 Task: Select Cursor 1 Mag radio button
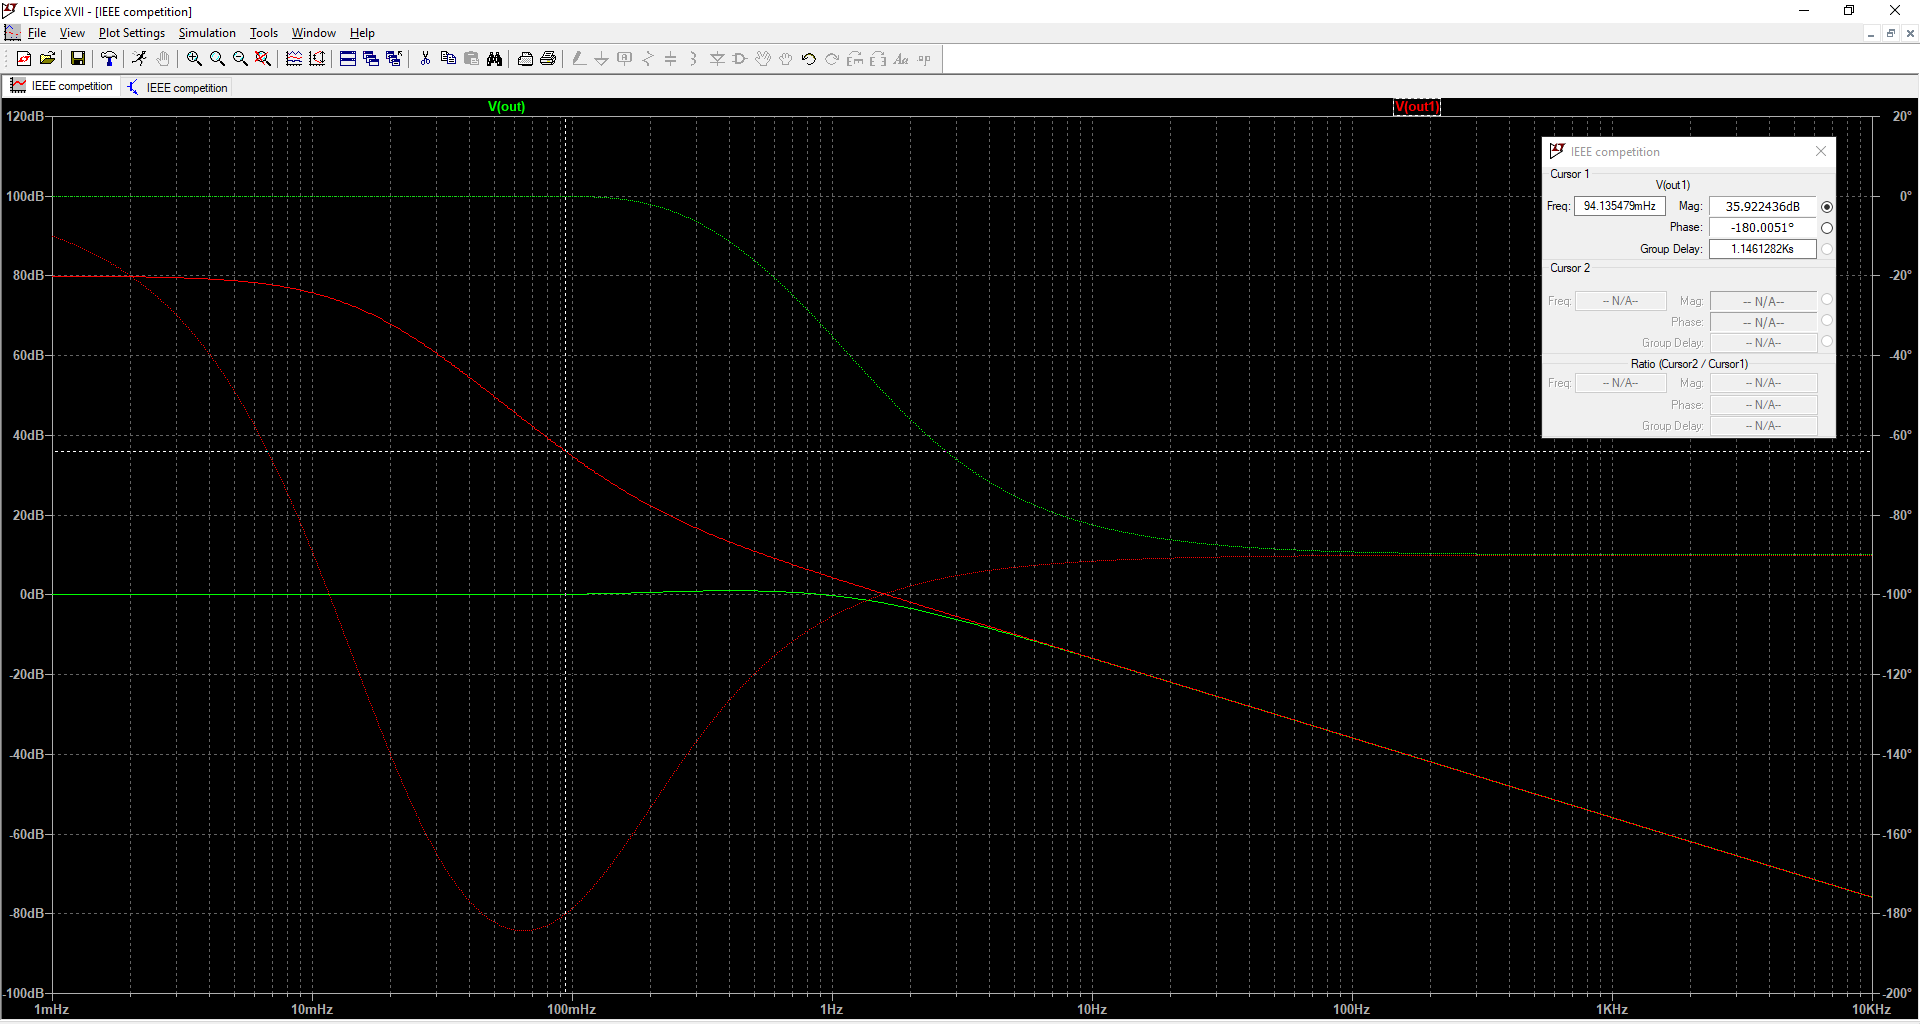(x=1827, y=207)
